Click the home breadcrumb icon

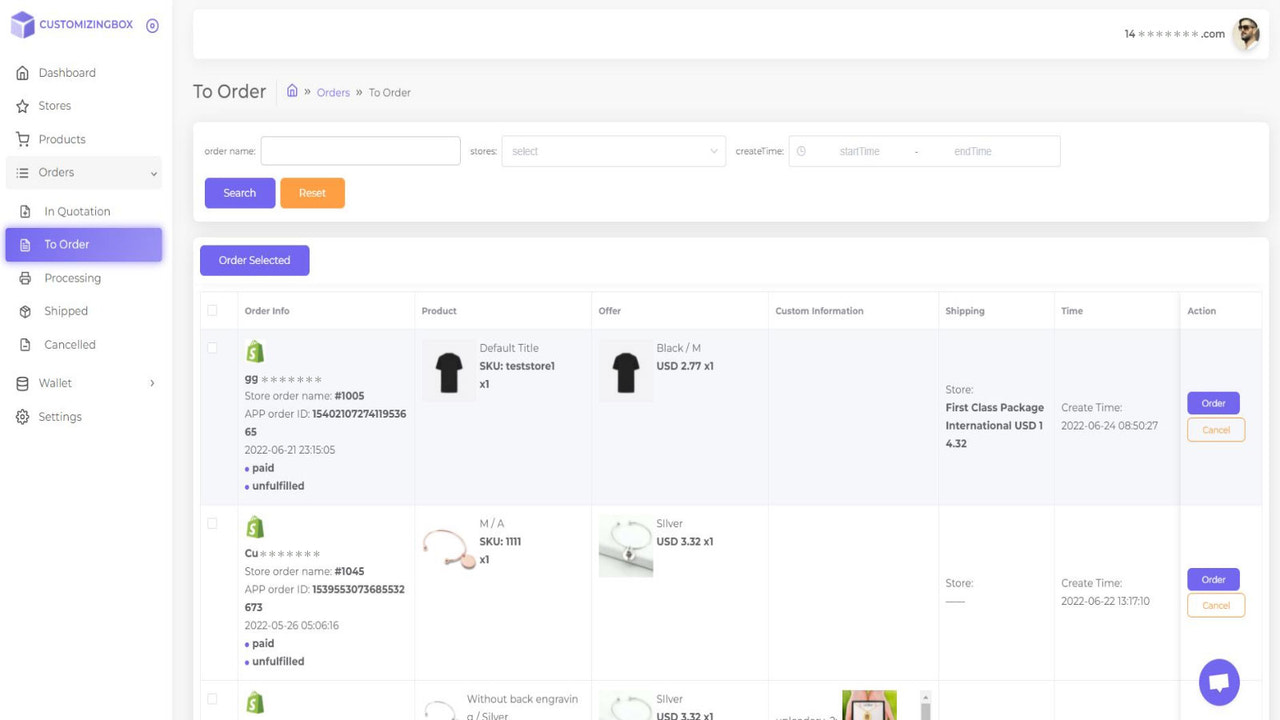291,91
